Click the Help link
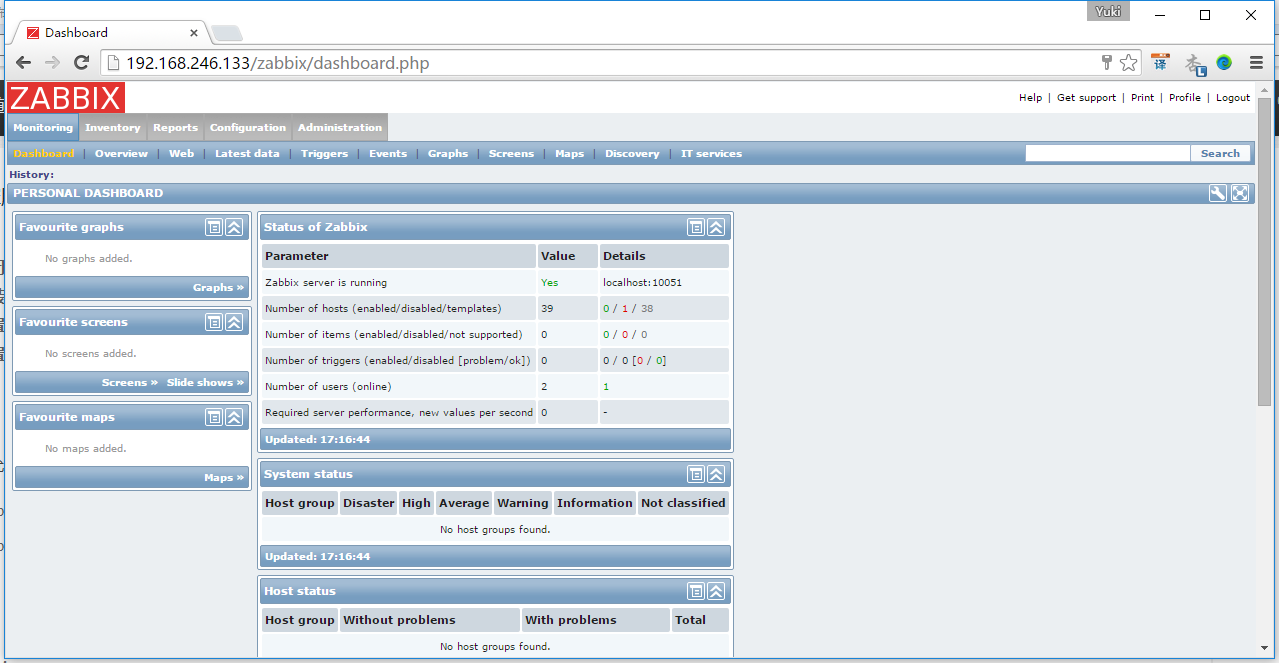This screenshot has width=1279, height=663. pyautogui.click(x=1030, y=98)
